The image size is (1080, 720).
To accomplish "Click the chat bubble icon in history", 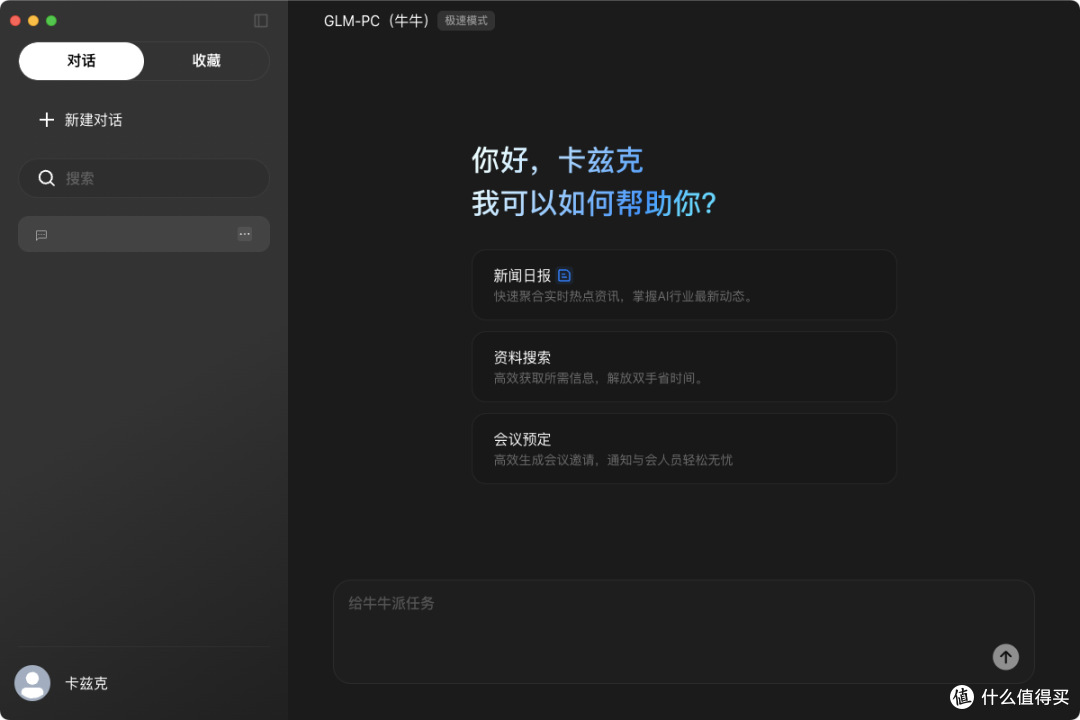I will coord(41,235).
